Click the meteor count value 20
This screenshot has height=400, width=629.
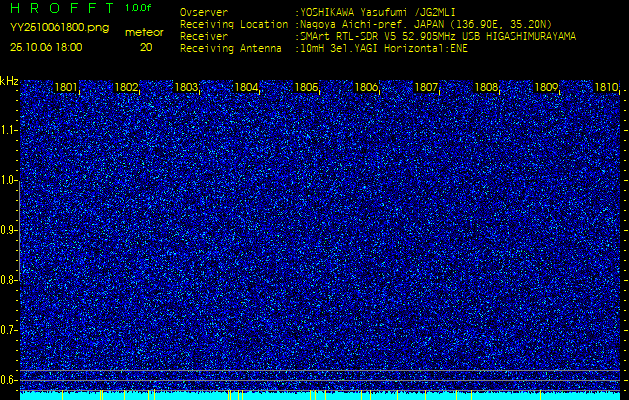pyautogui.click(x=146, y=47)
